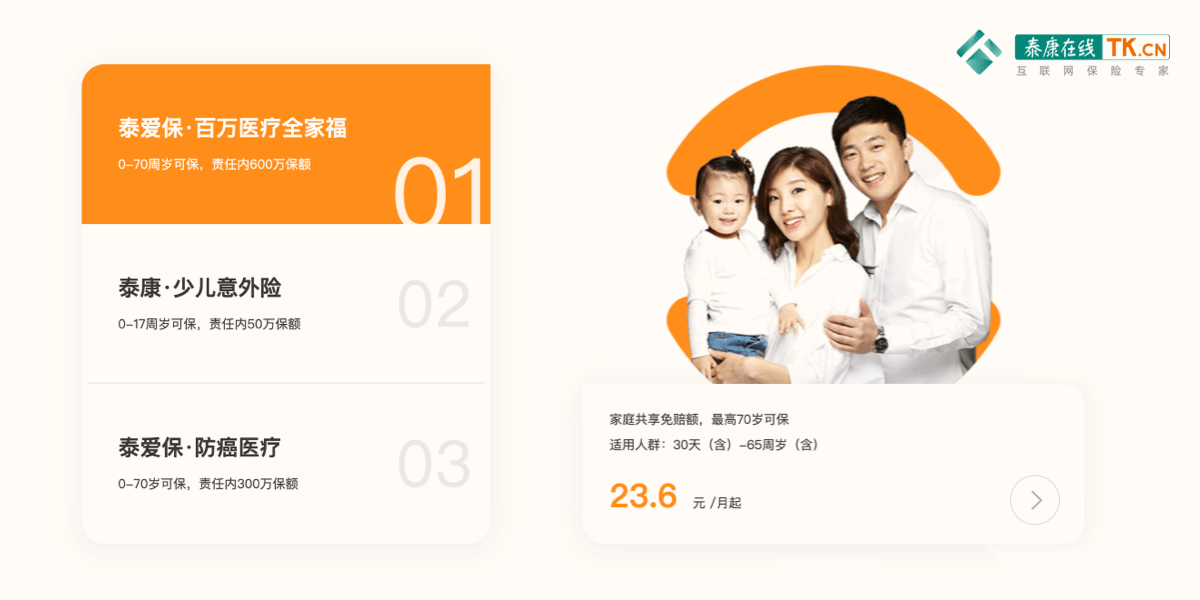Click the 0-17周岁可保 50万保额 subtitle
1200x600 pixels.
209,324
